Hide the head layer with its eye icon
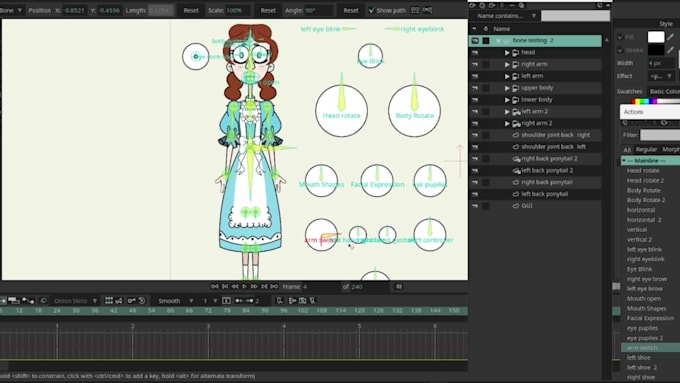 pos(475,52)
